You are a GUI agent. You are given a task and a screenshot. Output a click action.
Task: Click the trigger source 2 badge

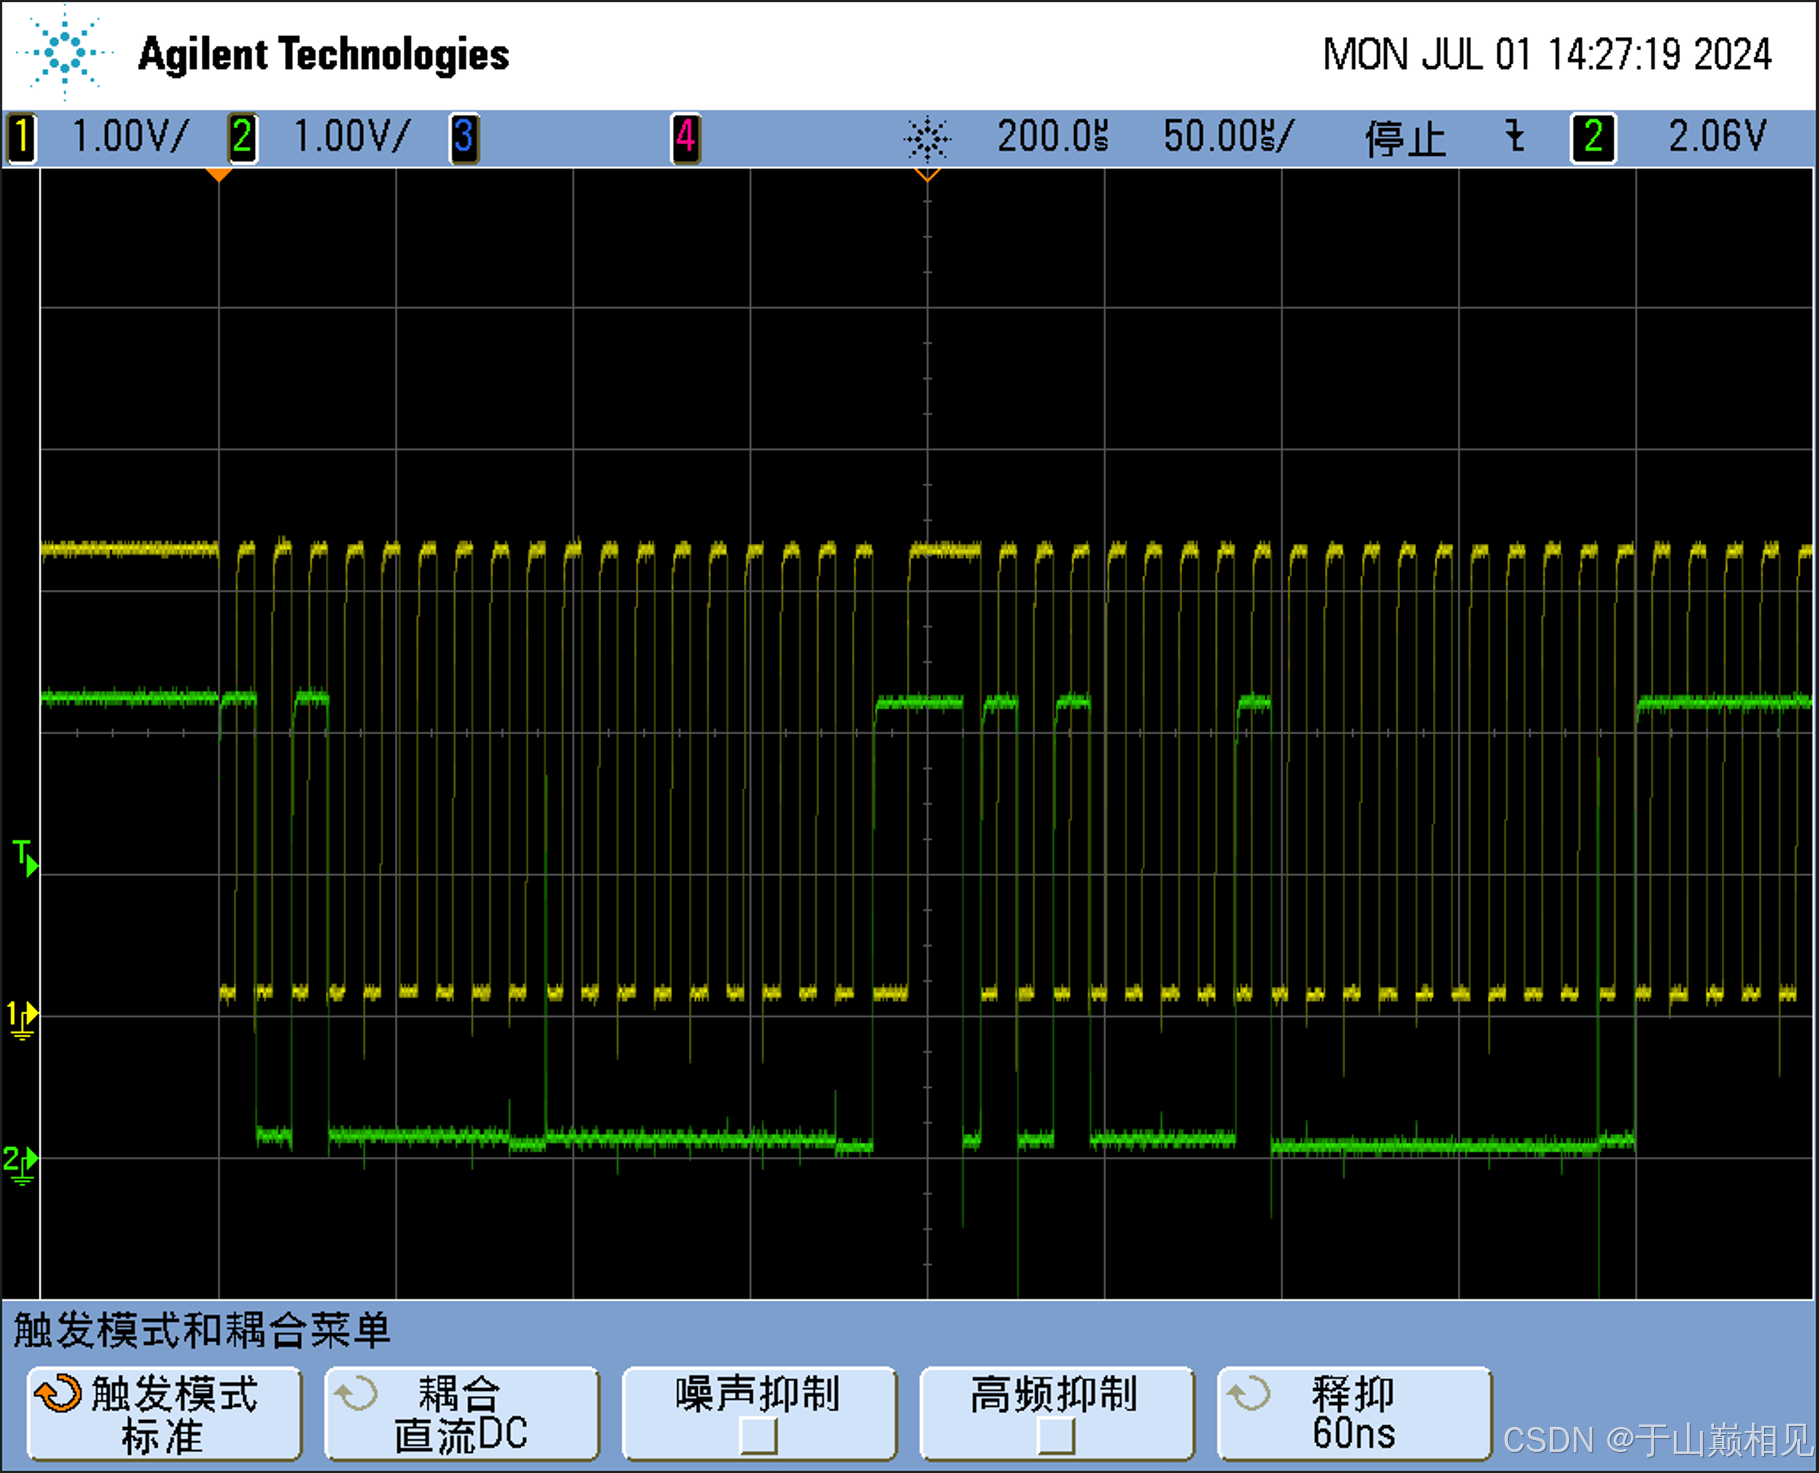(x=1593, y=137)
